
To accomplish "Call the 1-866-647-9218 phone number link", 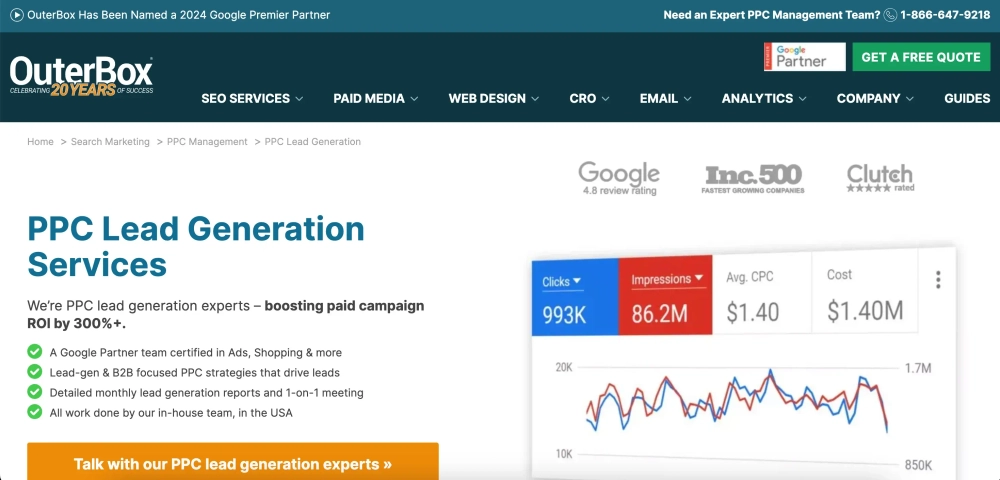I will point(945,15).
